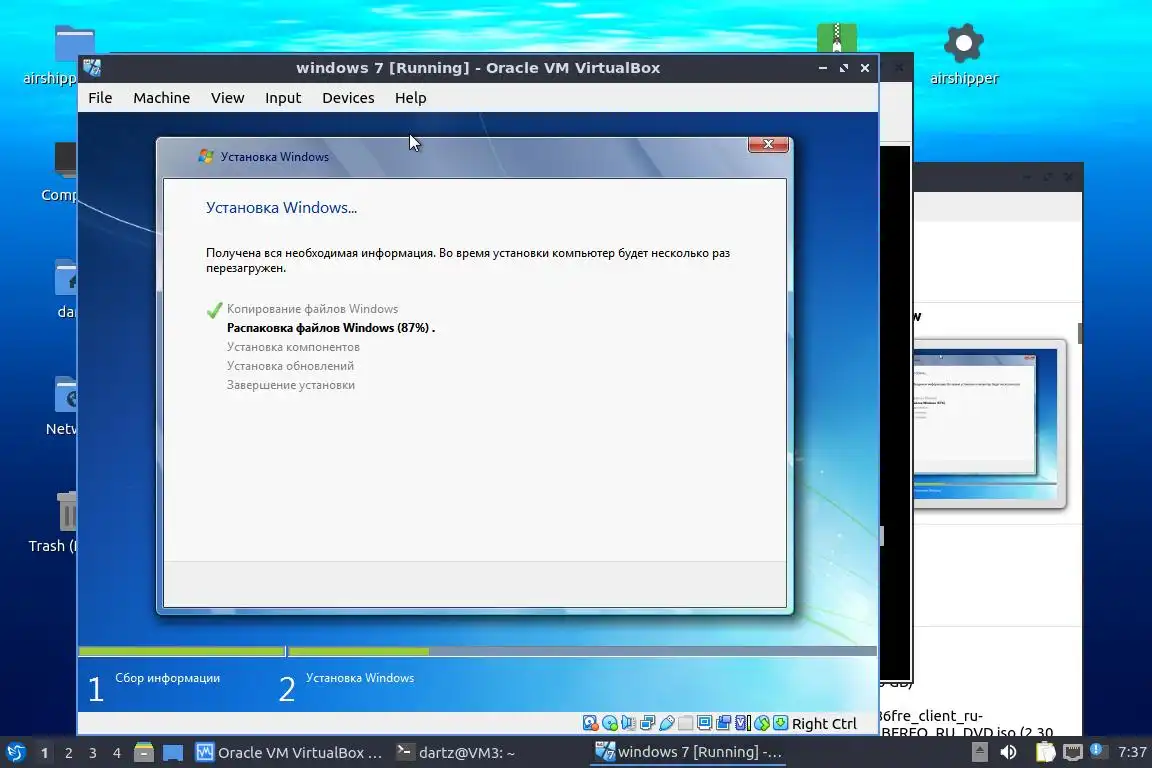
Task: Click the Сбор информации progress bar segment
Action: [x=181, y=651]
